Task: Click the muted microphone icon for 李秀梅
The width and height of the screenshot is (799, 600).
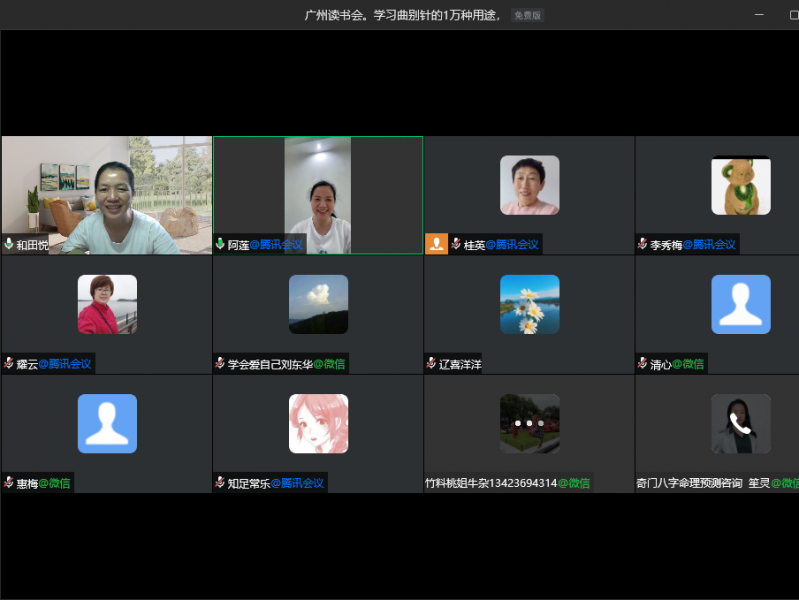Action: [643, 244]
